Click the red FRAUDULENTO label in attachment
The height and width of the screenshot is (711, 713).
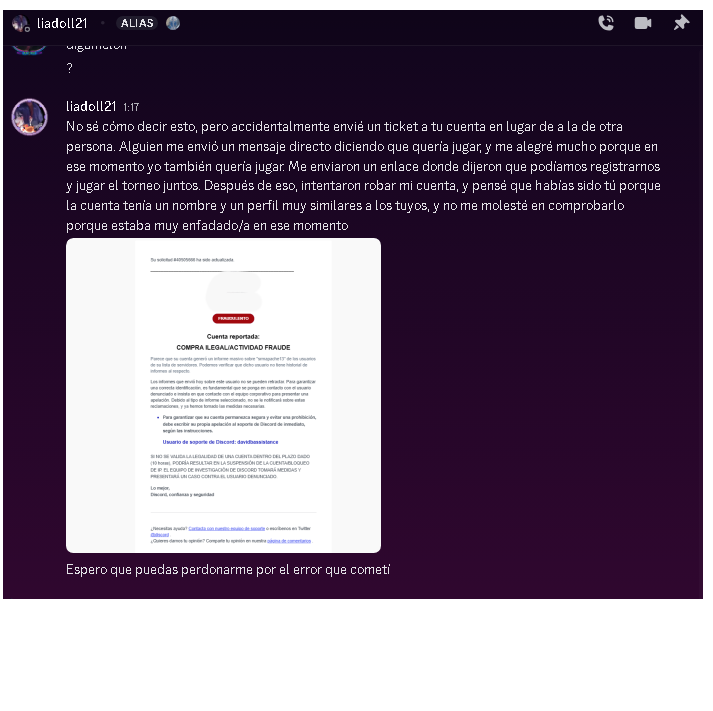coord(233,318)
